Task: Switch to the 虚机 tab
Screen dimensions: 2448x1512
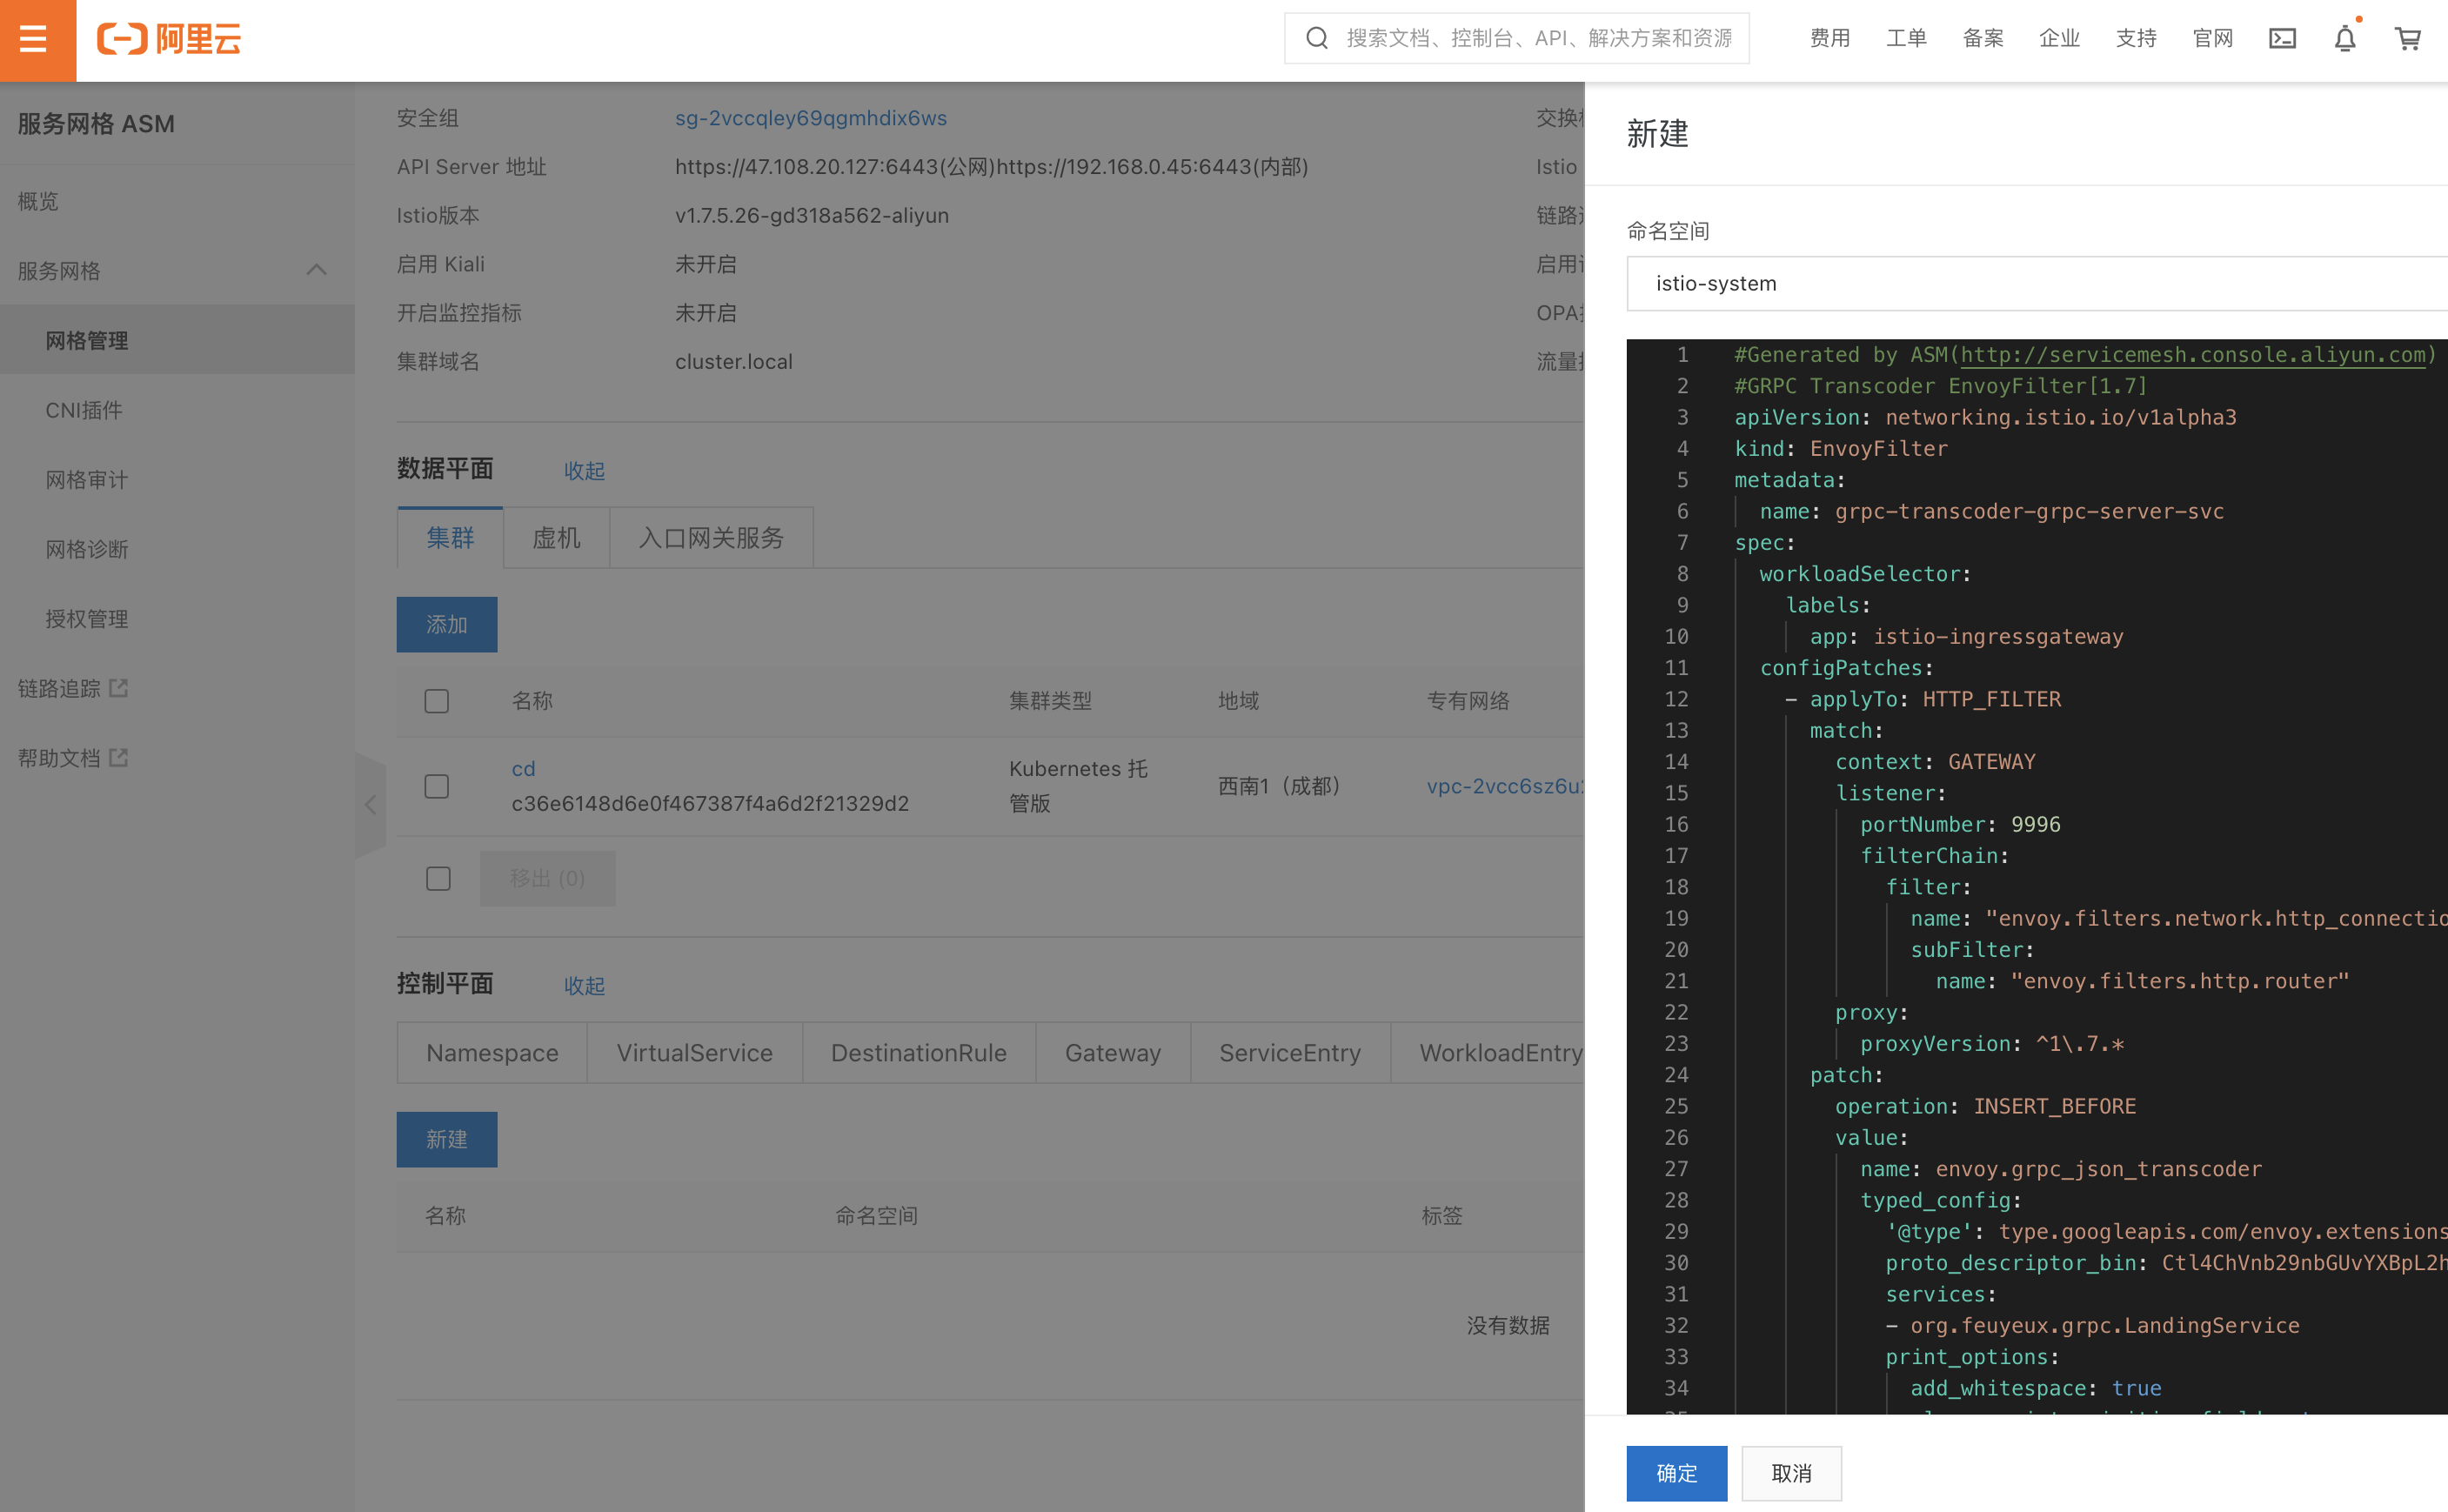Action: point(556,538)
